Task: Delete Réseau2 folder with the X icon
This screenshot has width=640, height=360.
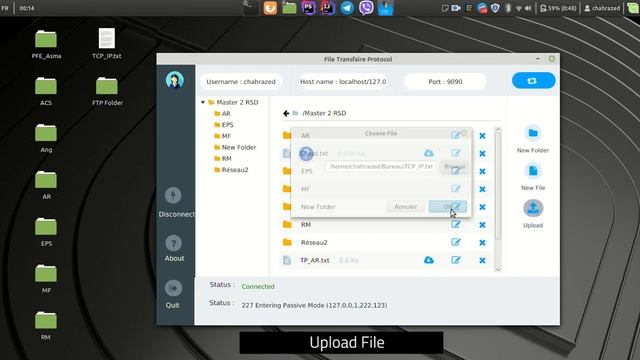Action: click(x=482, y=243)
